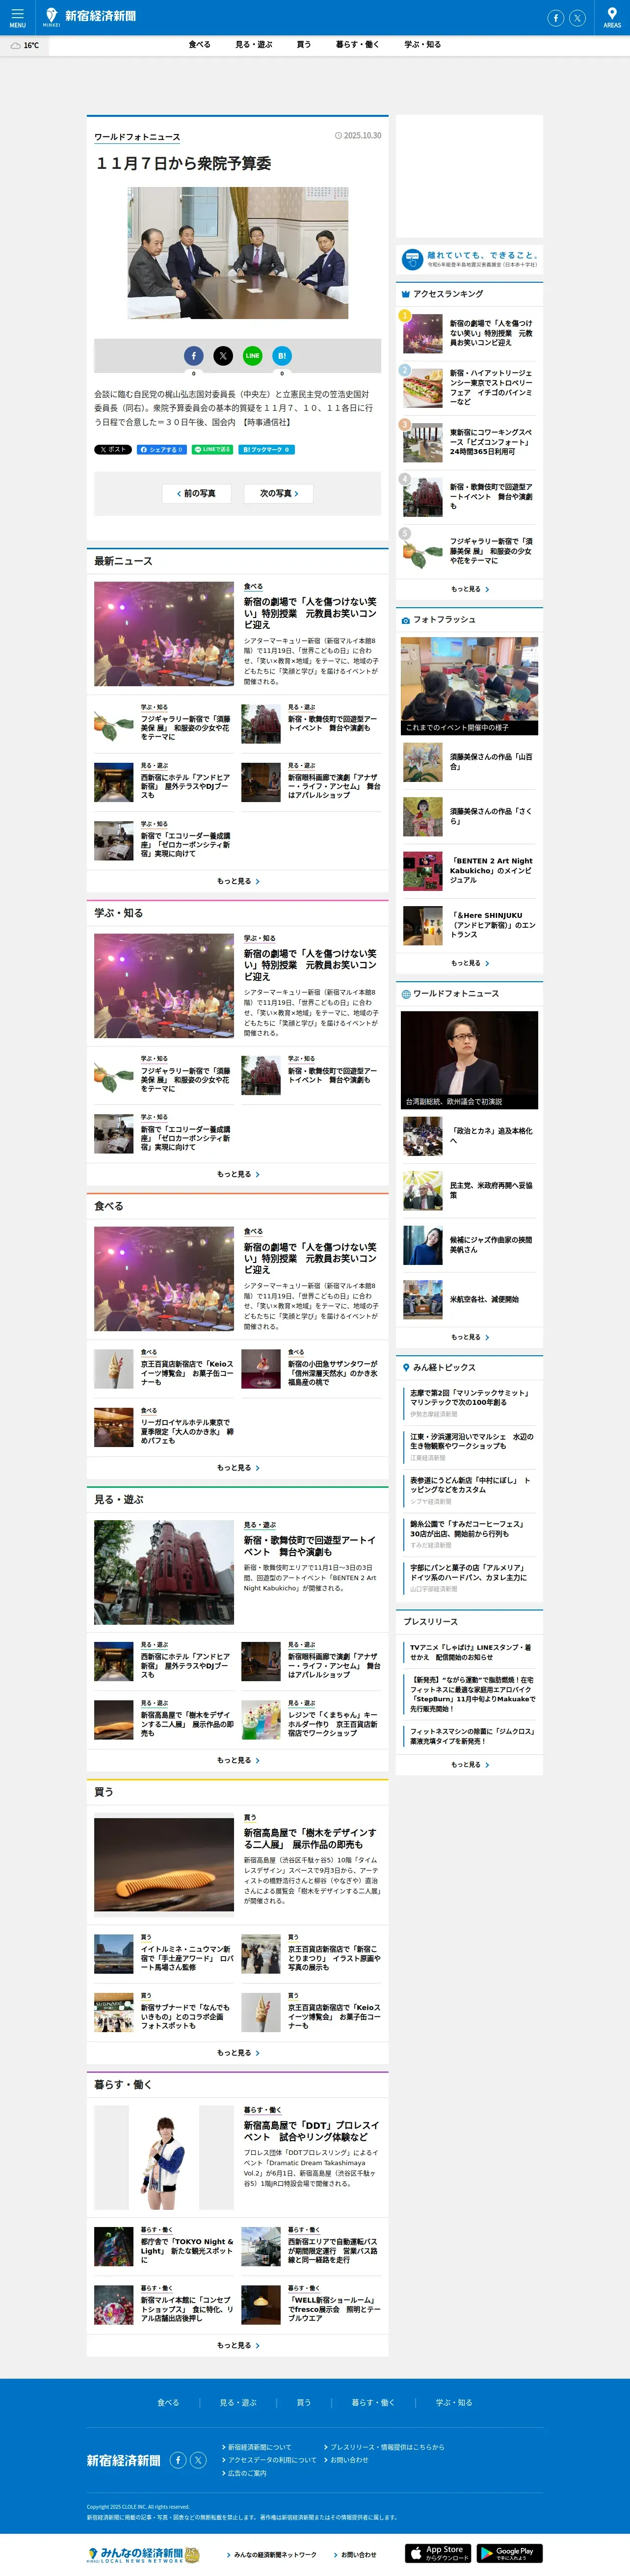Viewport: 630px width, 2576px height.
Task: Open 新宿高島屋で「DDT」プロレスイベント headline
Action: 311,2131
